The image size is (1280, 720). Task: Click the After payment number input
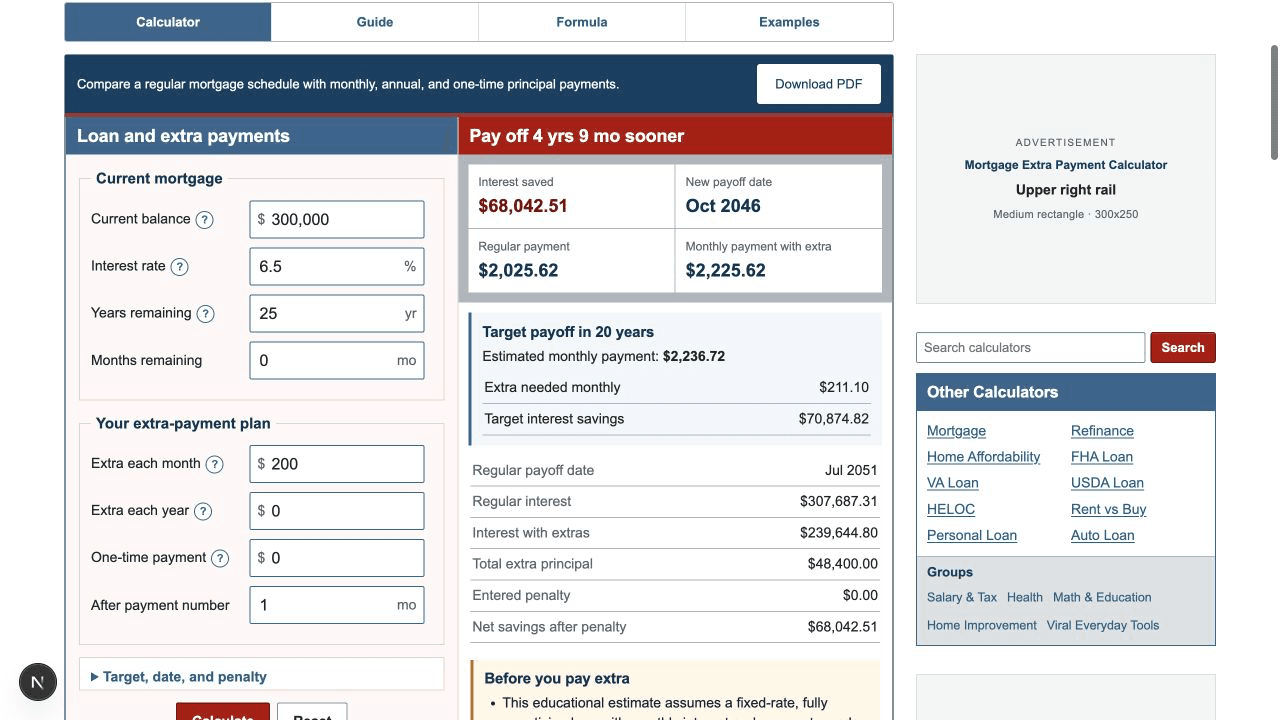337,605
